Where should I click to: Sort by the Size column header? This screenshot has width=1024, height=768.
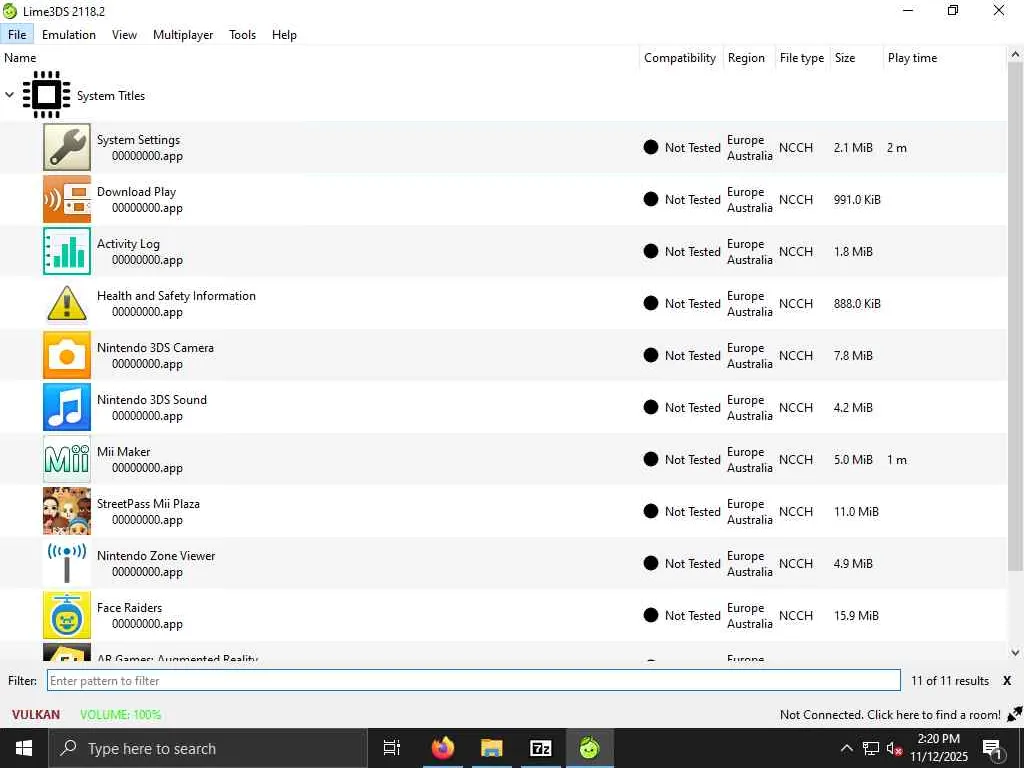click(856, 57)
